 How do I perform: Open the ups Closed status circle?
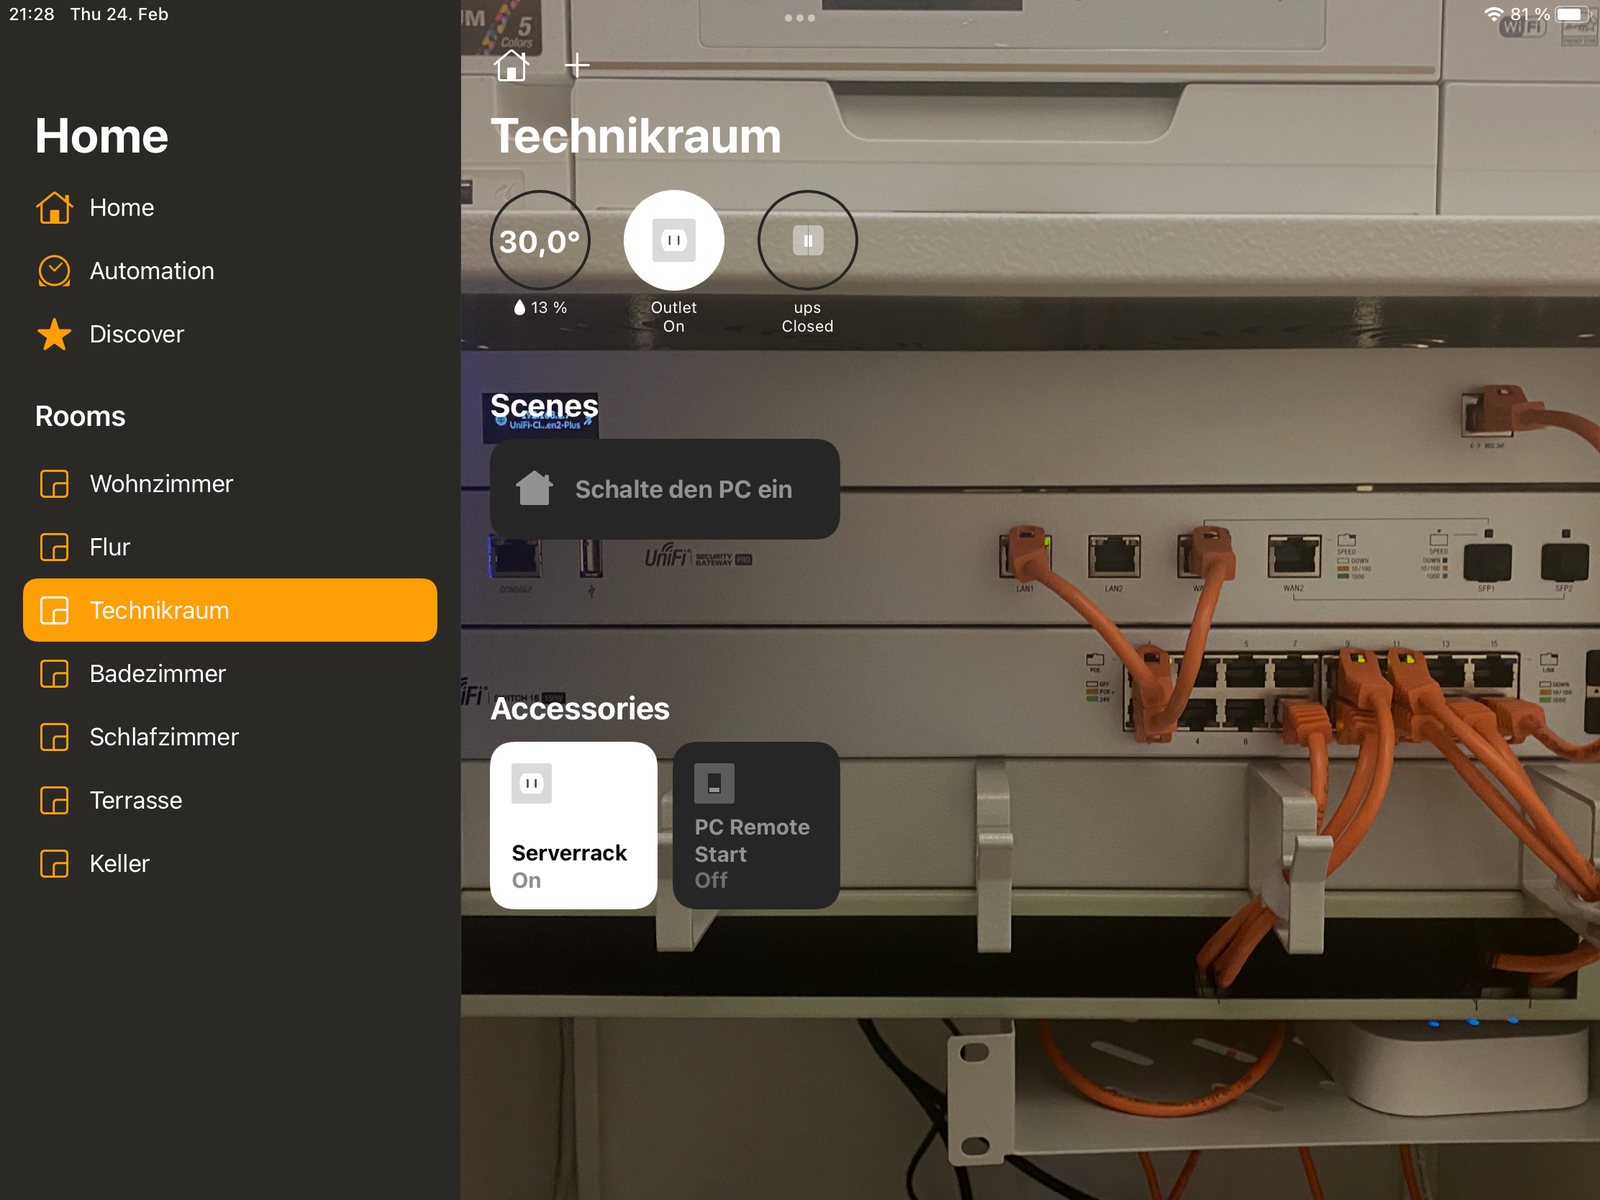(807, 241)
